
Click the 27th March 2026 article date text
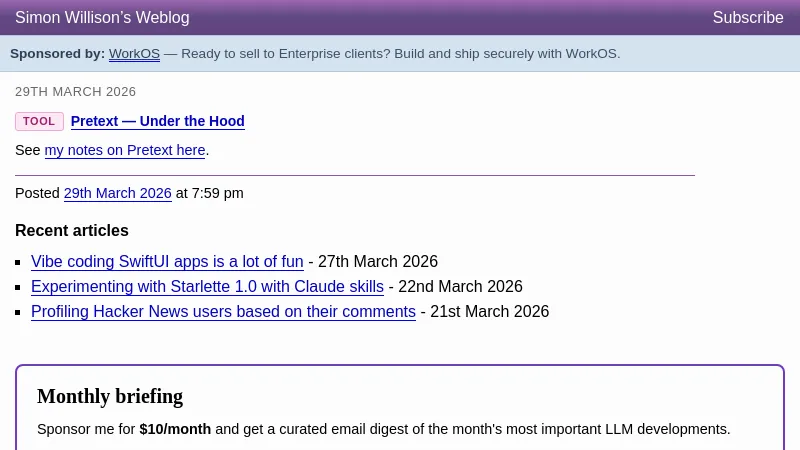pyautogui.click(x=377, y=262)
